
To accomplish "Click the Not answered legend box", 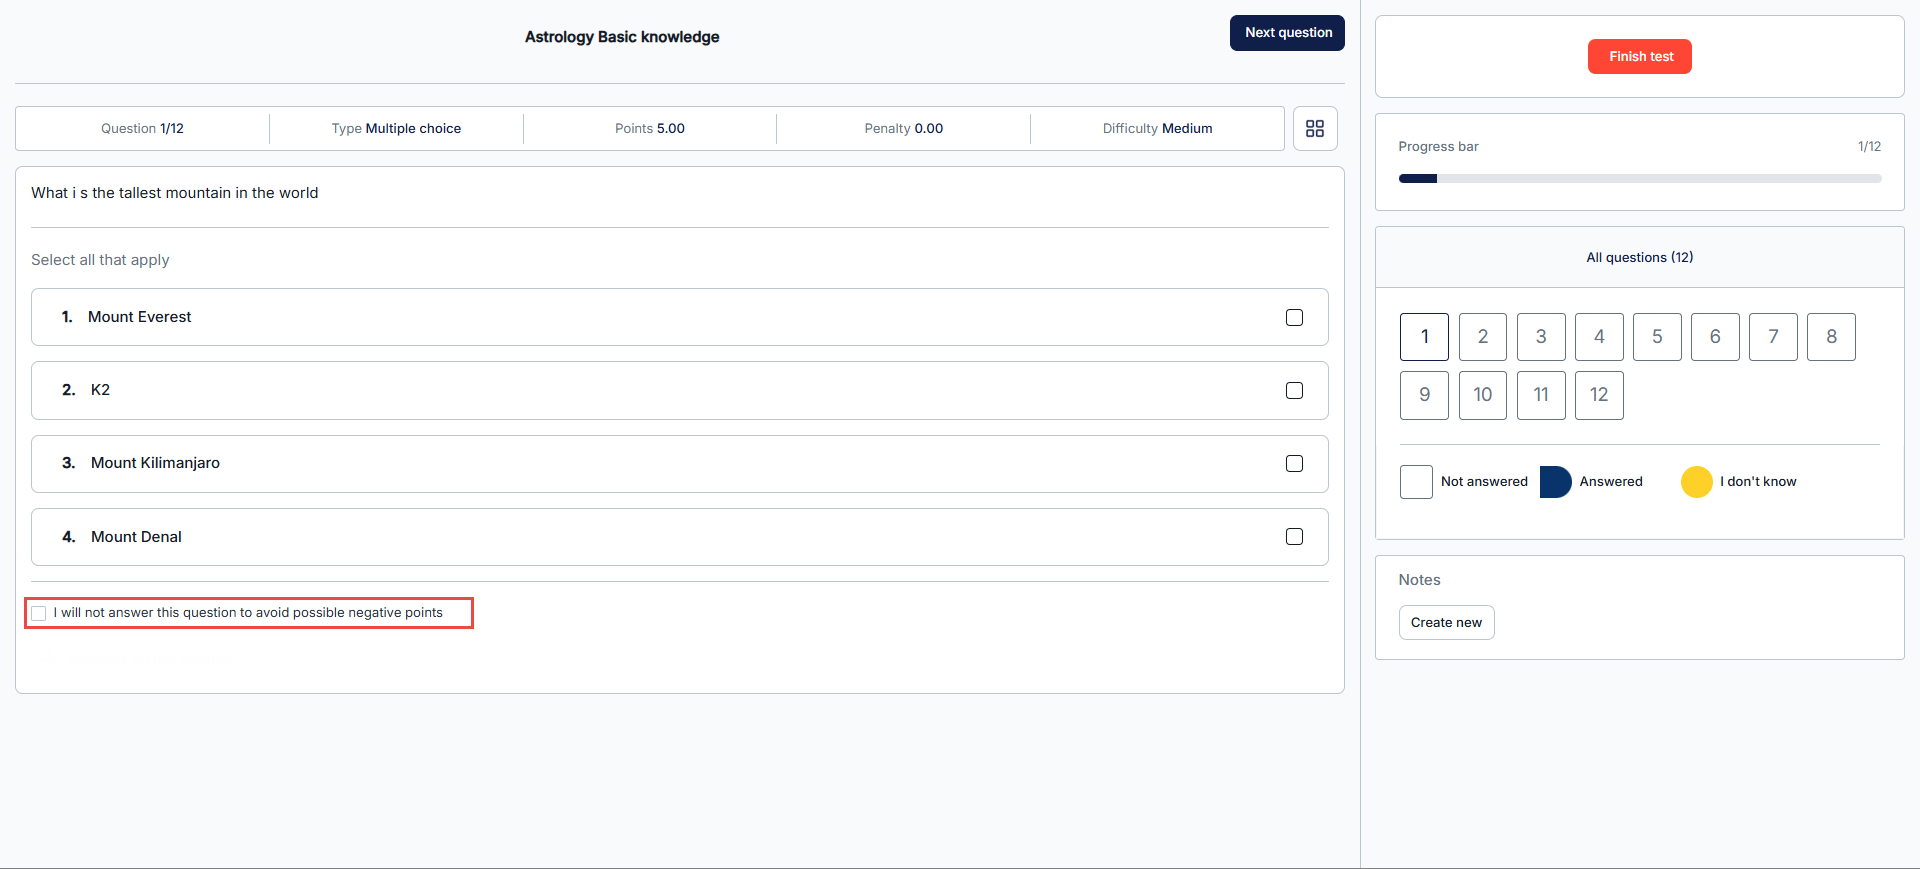I will [1416, 482].
